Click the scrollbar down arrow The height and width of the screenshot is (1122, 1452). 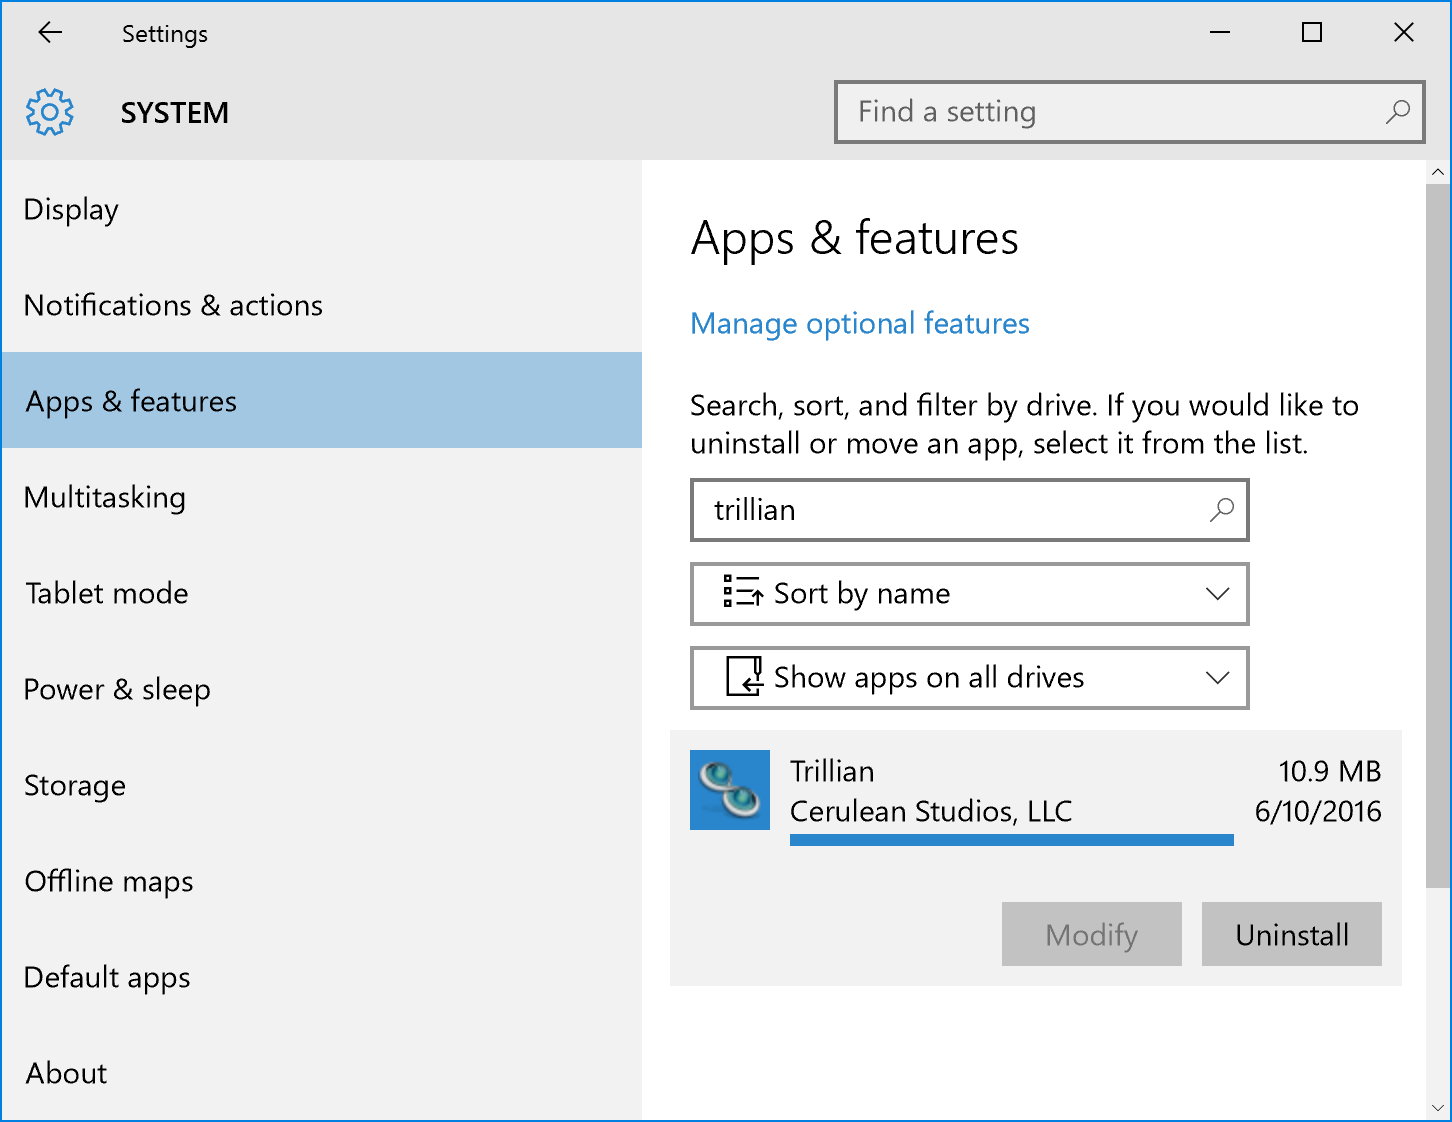coord(1438,1108)
